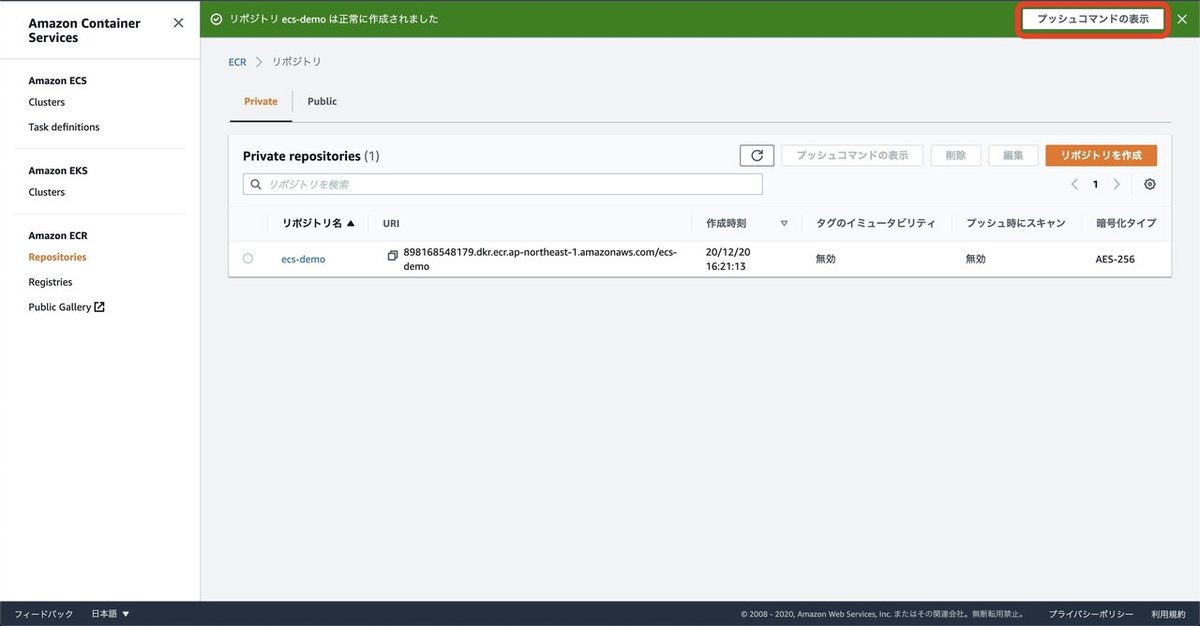Click the page number 1 indicator
Image resolution: width=1200 pixels, height=626 pixels.
[x=1095, y=184]
